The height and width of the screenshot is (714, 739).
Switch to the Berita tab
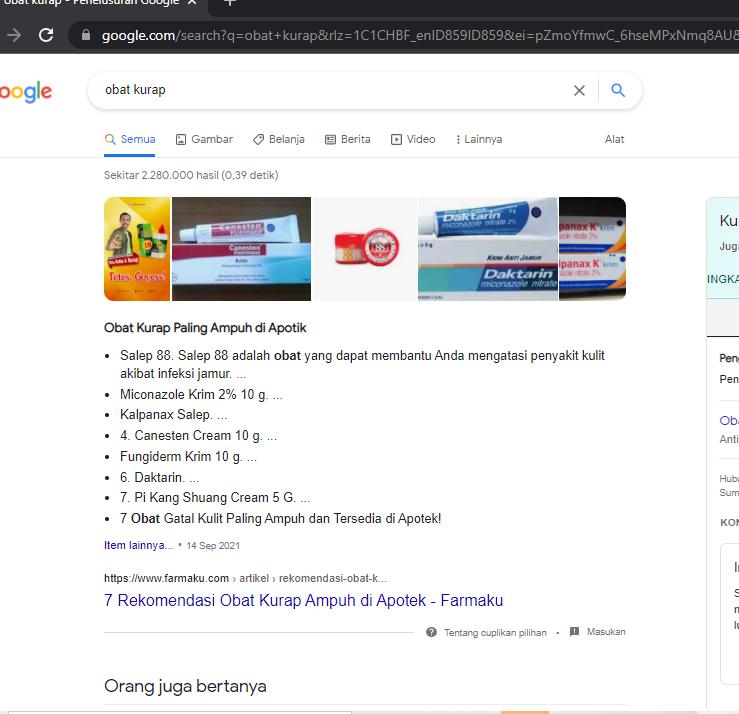click(x=348, y=140)
